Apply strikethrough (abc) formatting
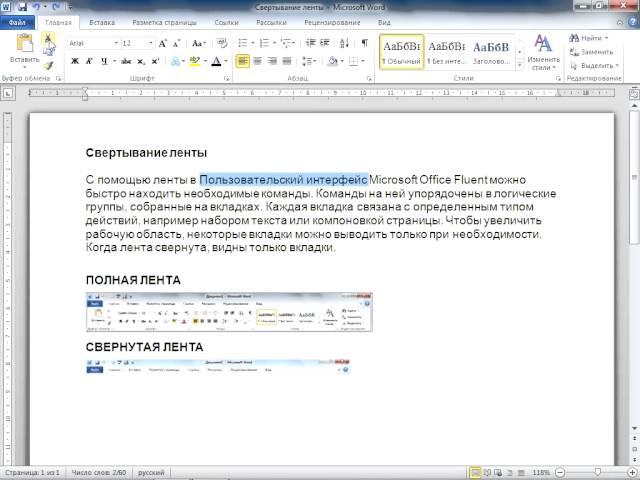640x480 pixels. pos(126,61)
